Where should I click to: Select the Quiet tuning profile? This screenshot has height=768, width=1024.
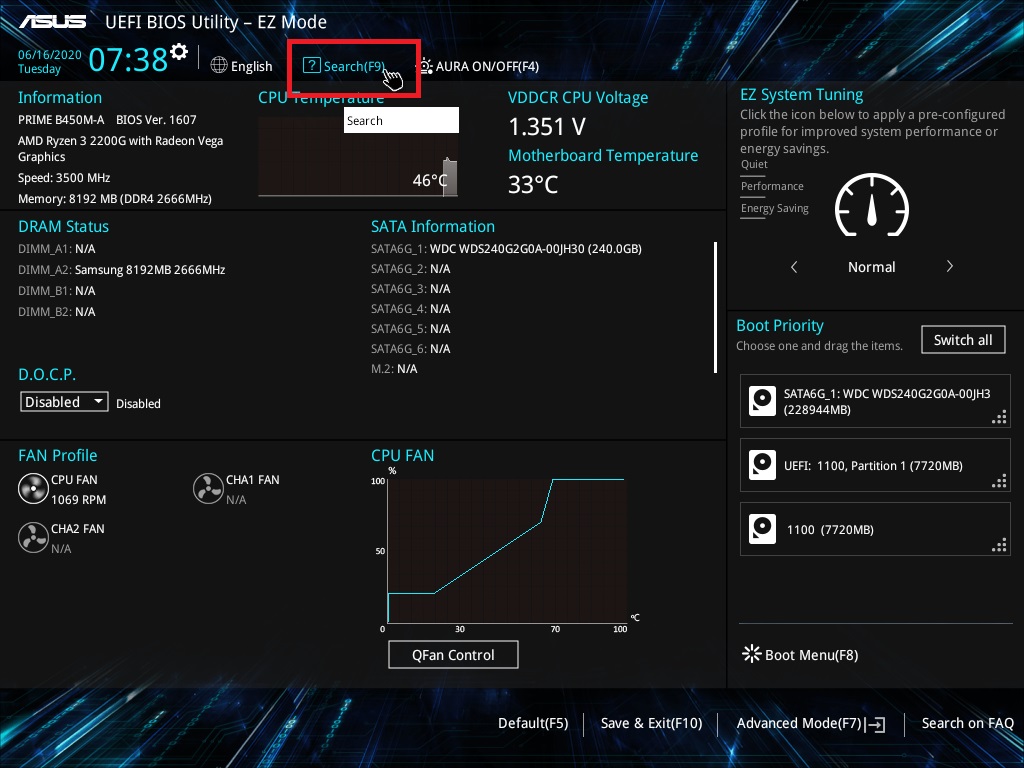click(x=754, y=165)
